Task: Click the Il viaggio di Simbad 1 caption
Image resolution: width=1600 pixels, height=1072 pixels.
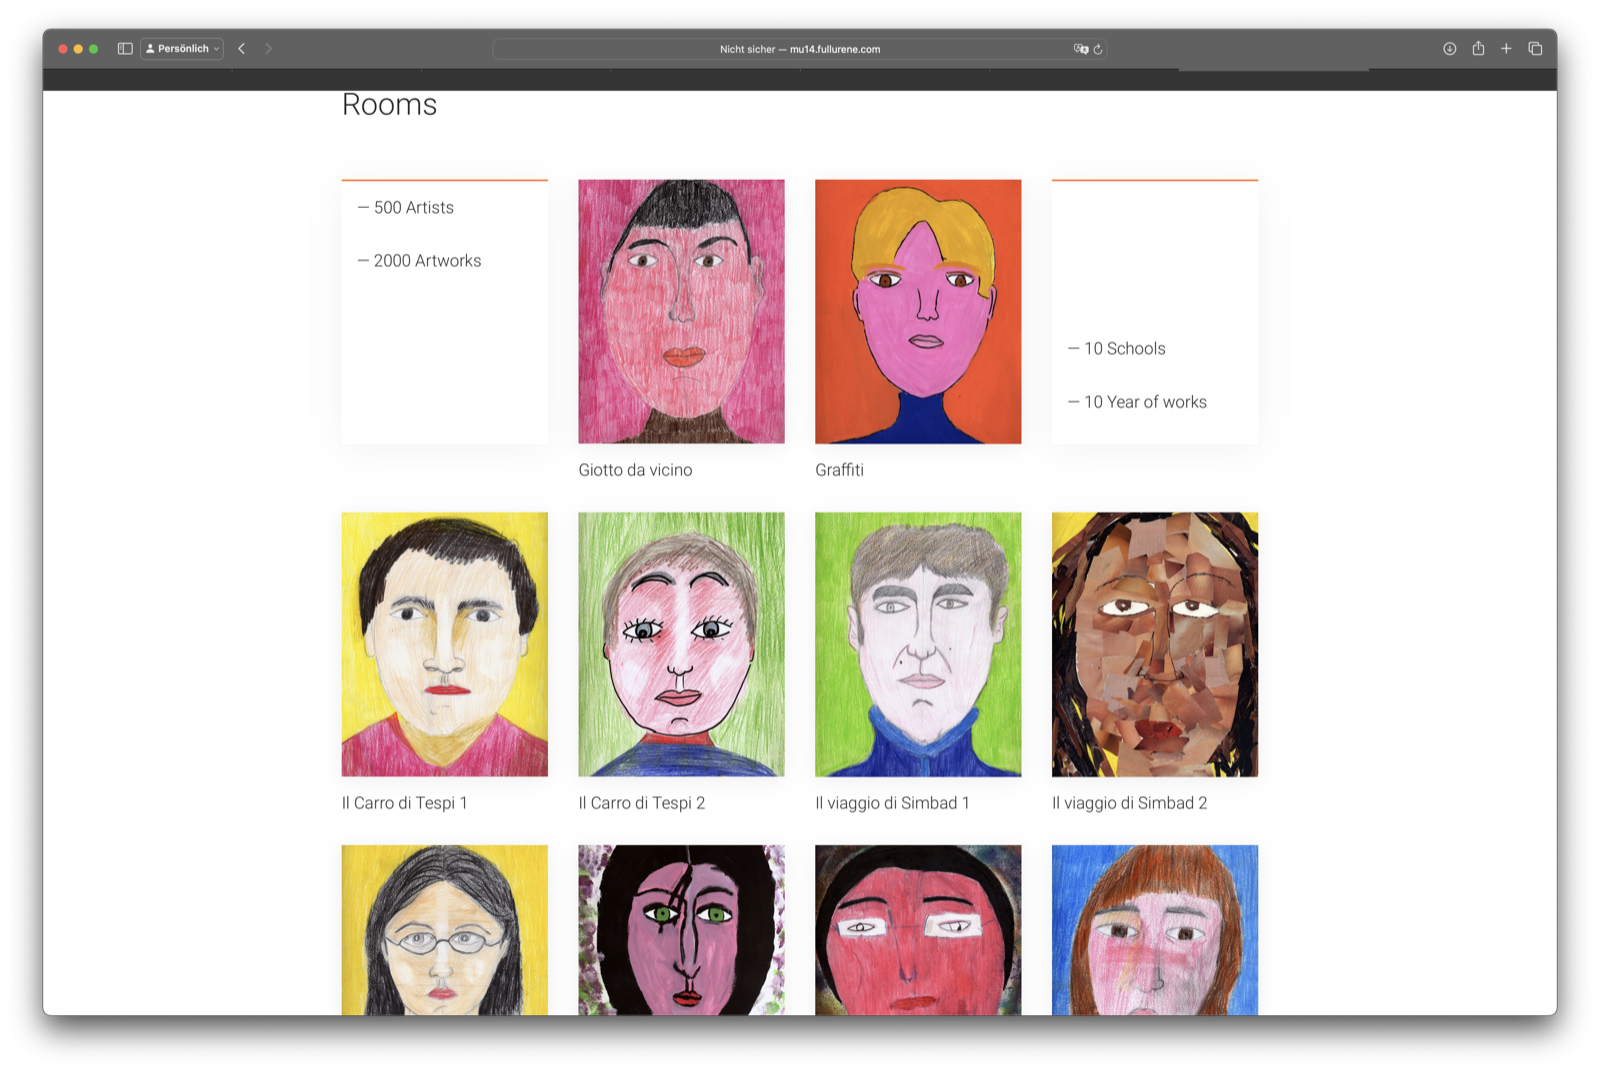Action: (x=892, y=803)
